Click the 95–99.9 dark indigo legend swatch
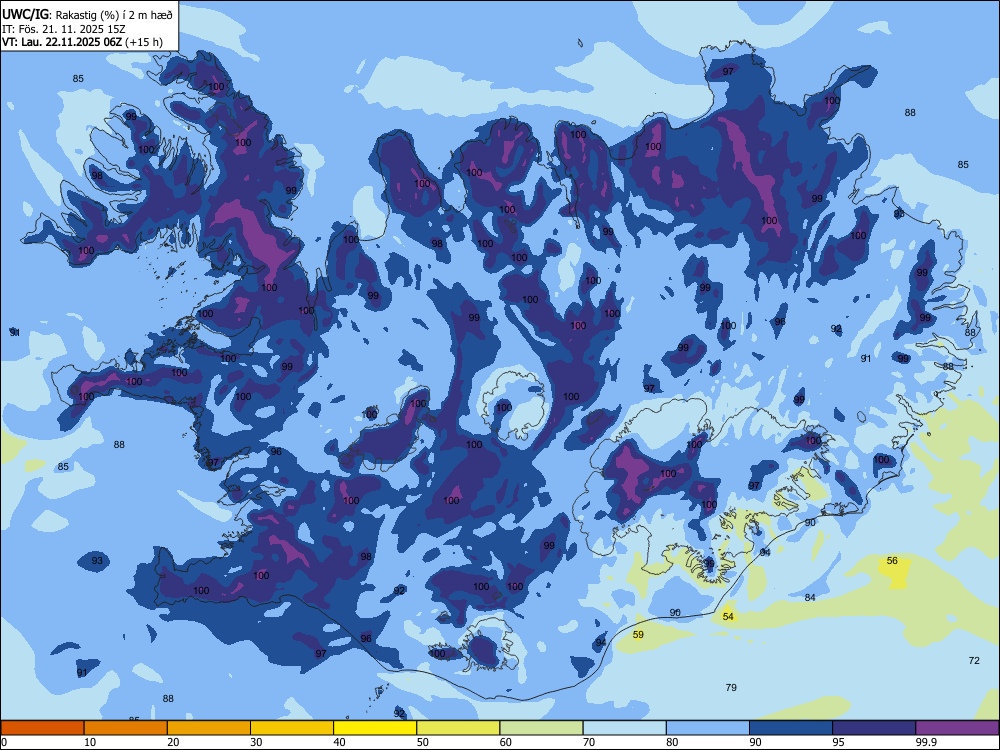 click(x=874, y=728)
